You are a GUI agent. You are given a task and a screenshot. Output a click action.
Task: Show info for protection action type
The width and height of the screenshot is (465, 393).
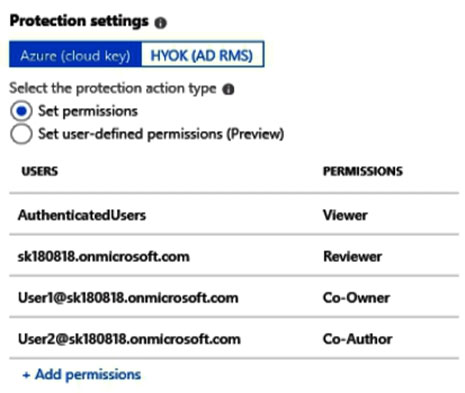click(x=228, y=89)
